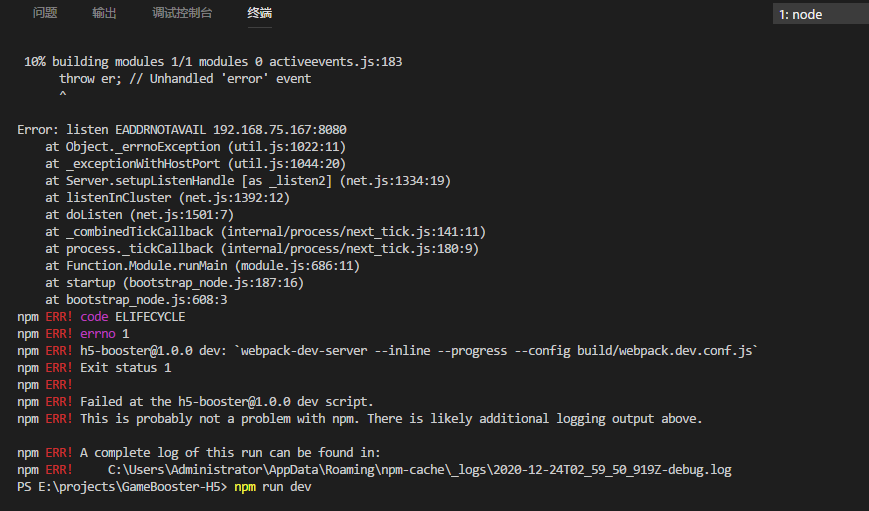
Task: Click net.js:1501:7 in doLisen line
Action: tap(182, 215)
